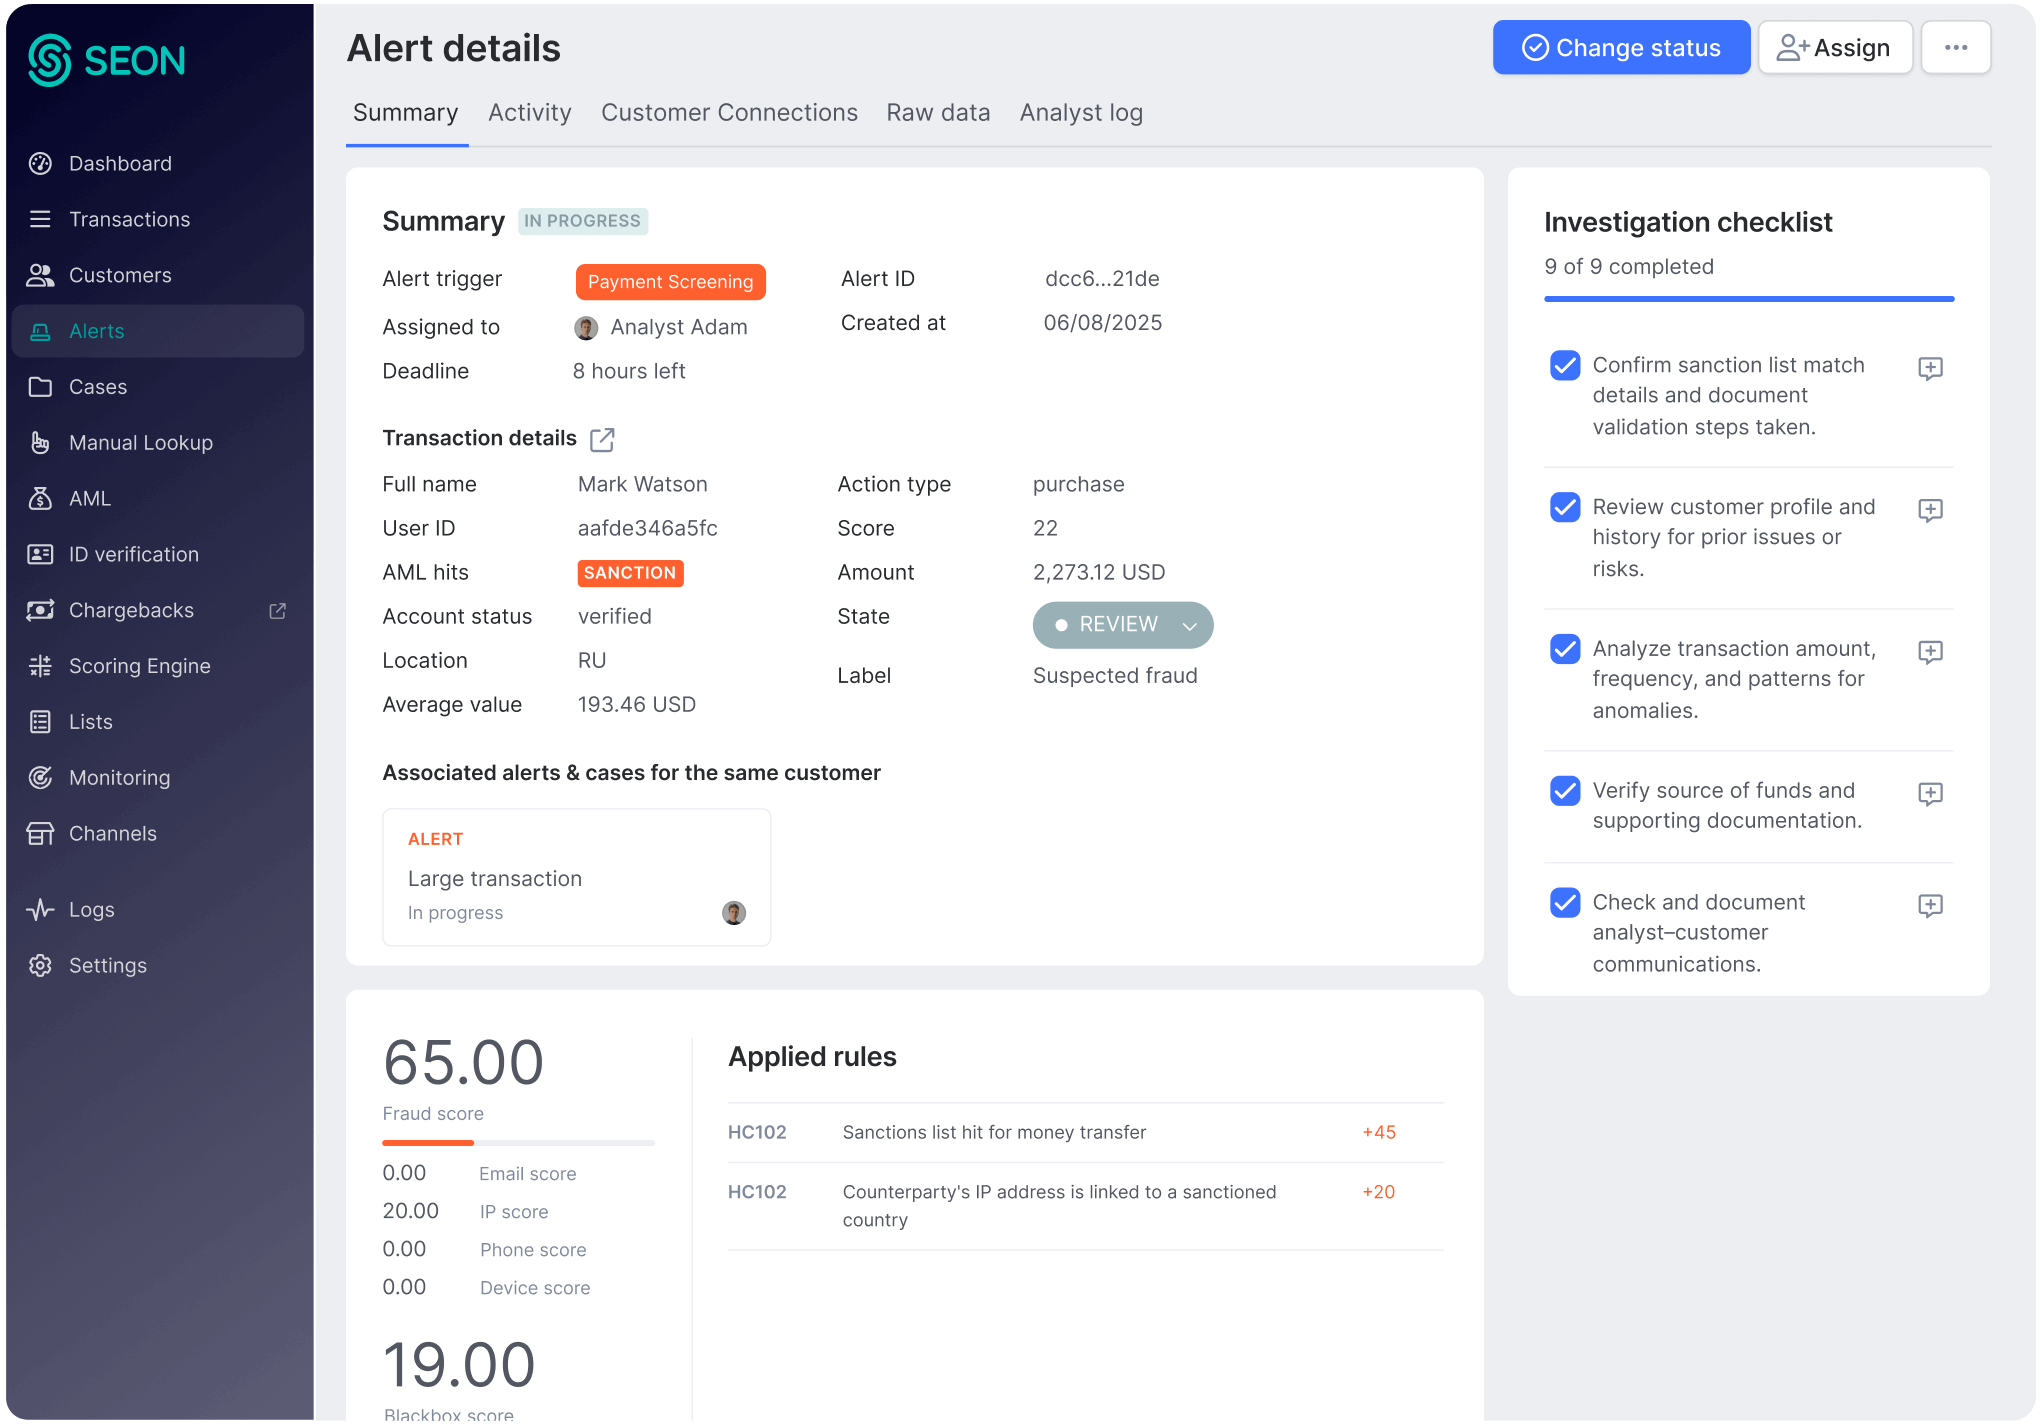
Task: Open the Dashboard sidebar icon
Action: [40, 163]
